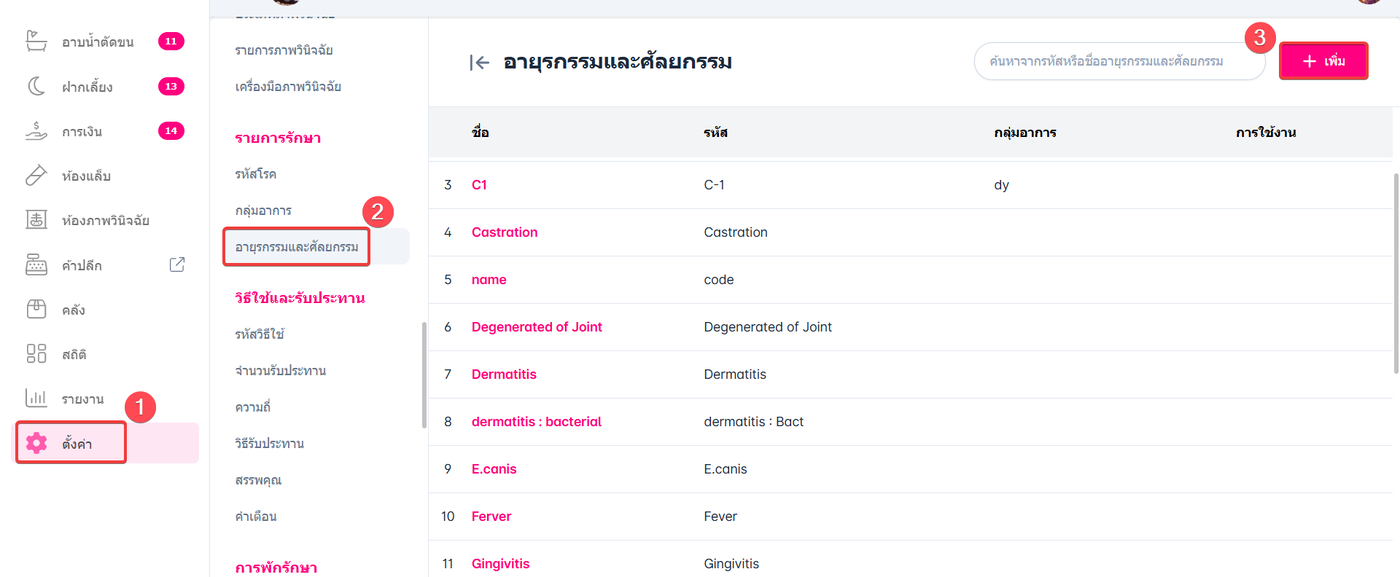Image resolution: width=1400 pixels, height=577 pixels.
Task: Click the เพิ่ม add button
Action: [x=1323, y=62]
